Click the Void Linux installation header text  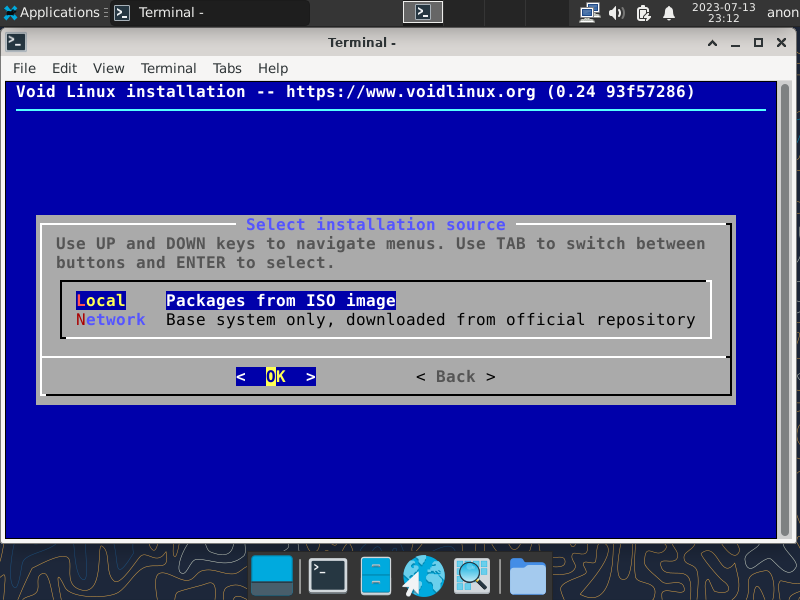coord(355,92)
